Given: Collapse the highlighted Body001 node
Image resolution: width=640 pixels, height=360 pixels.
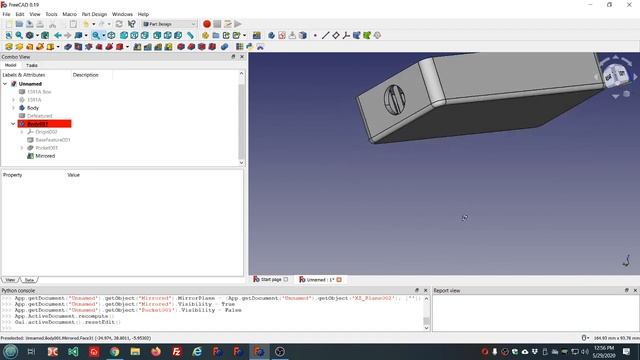Looking at the screenshot, I should pyautogui.click(x=13, y=124).
